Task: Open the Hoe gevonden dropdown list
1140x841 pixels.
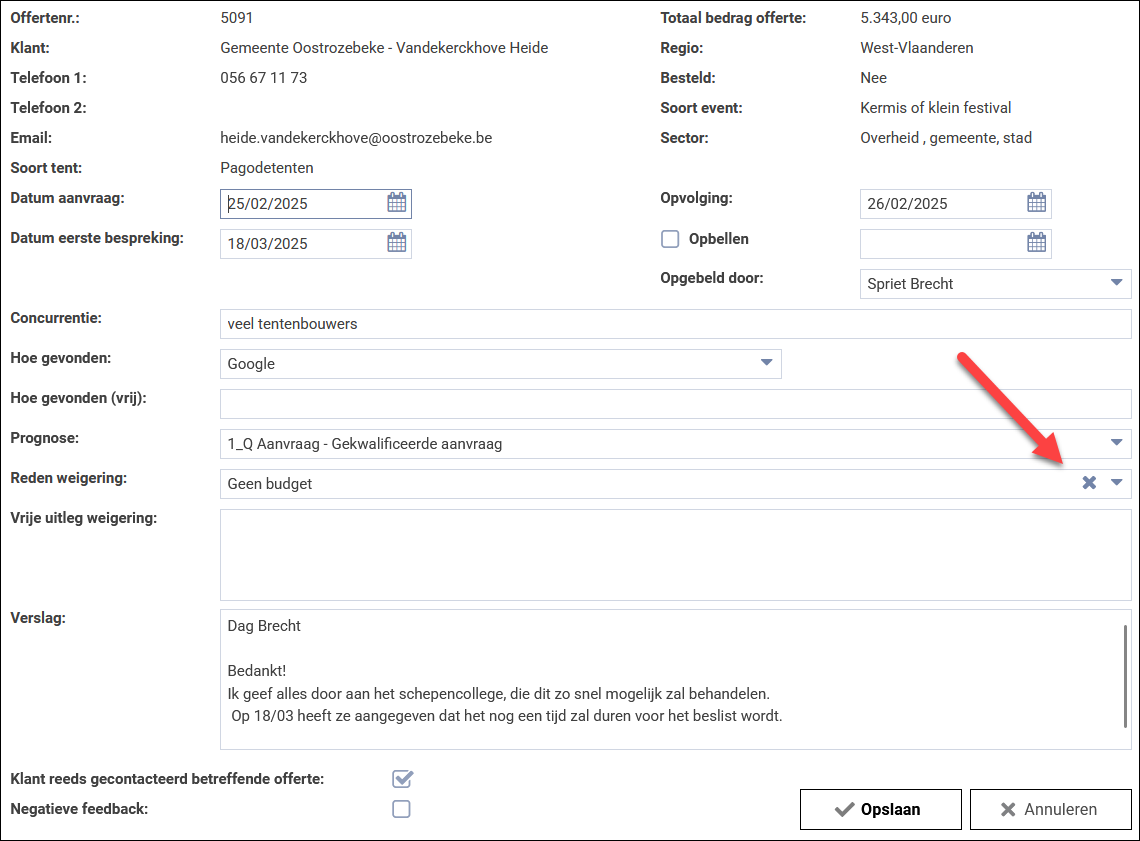Action: tap(767, 363)
